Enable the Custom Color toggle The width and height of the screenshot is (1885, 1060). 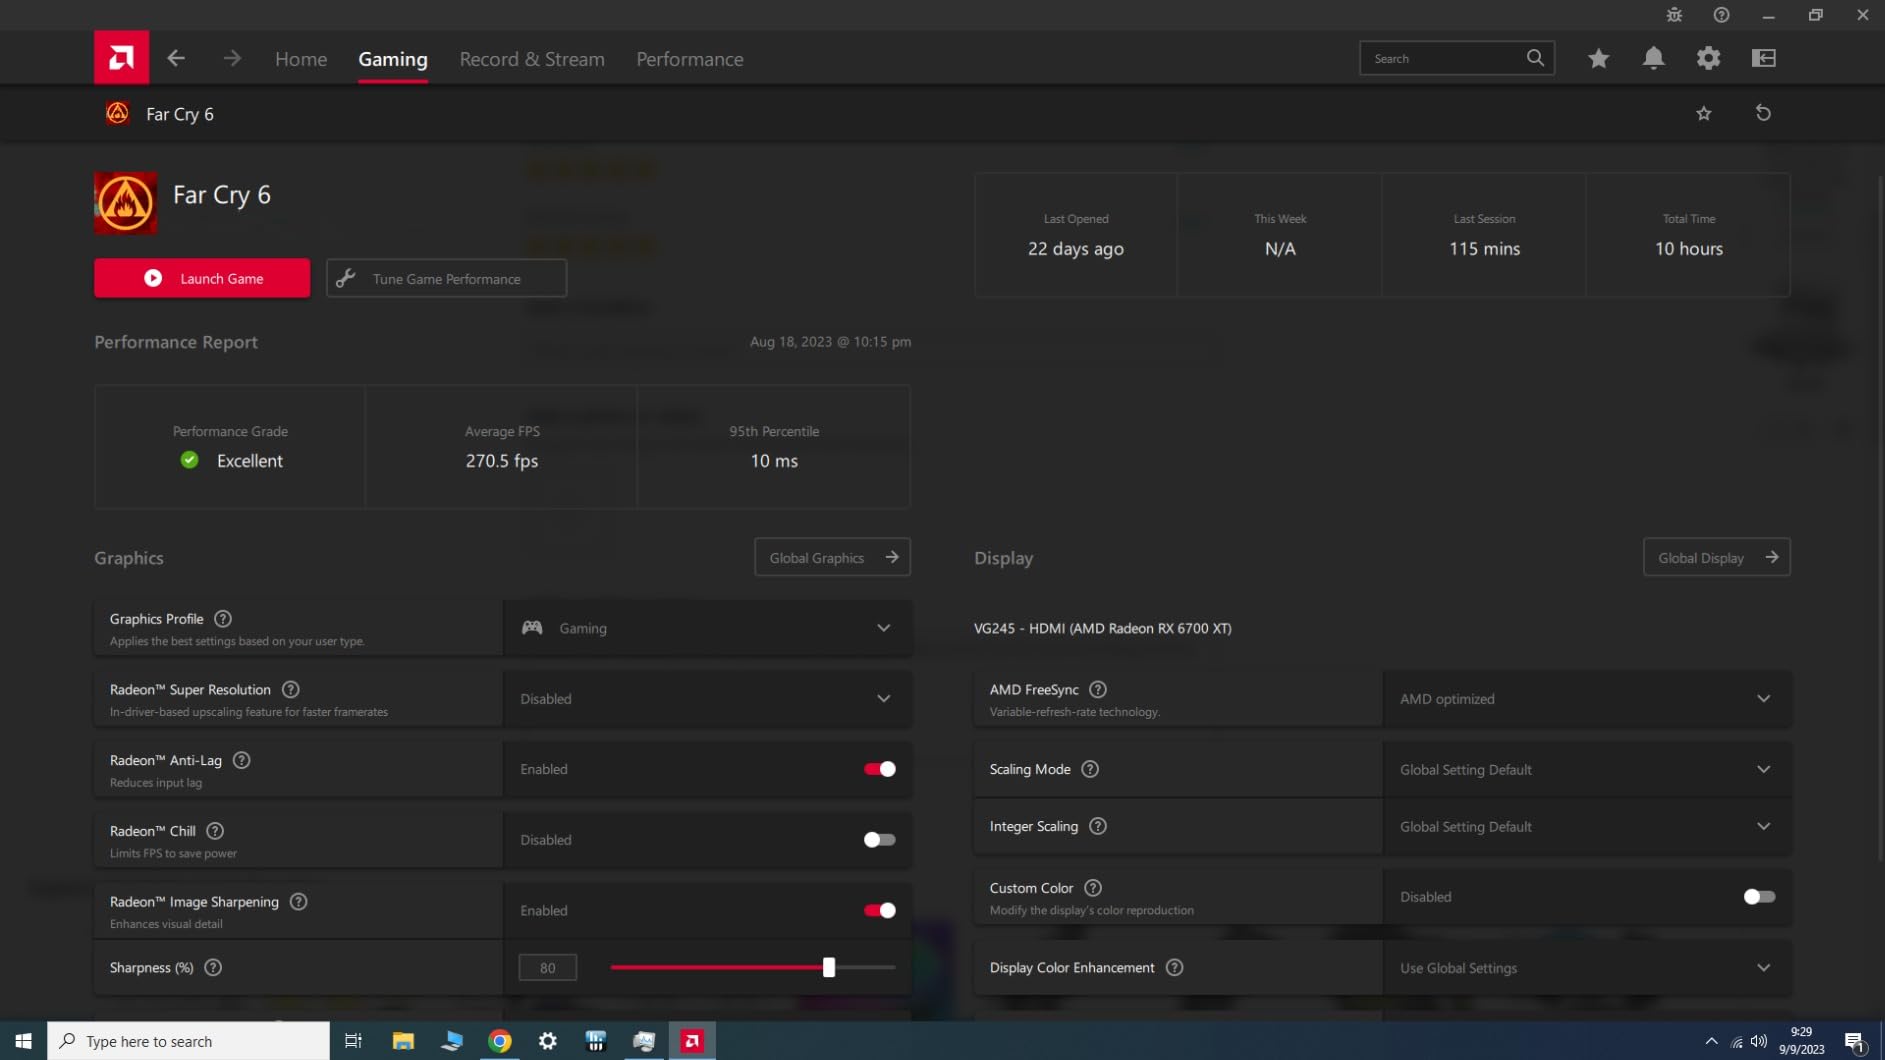(x=1759, y=897)
